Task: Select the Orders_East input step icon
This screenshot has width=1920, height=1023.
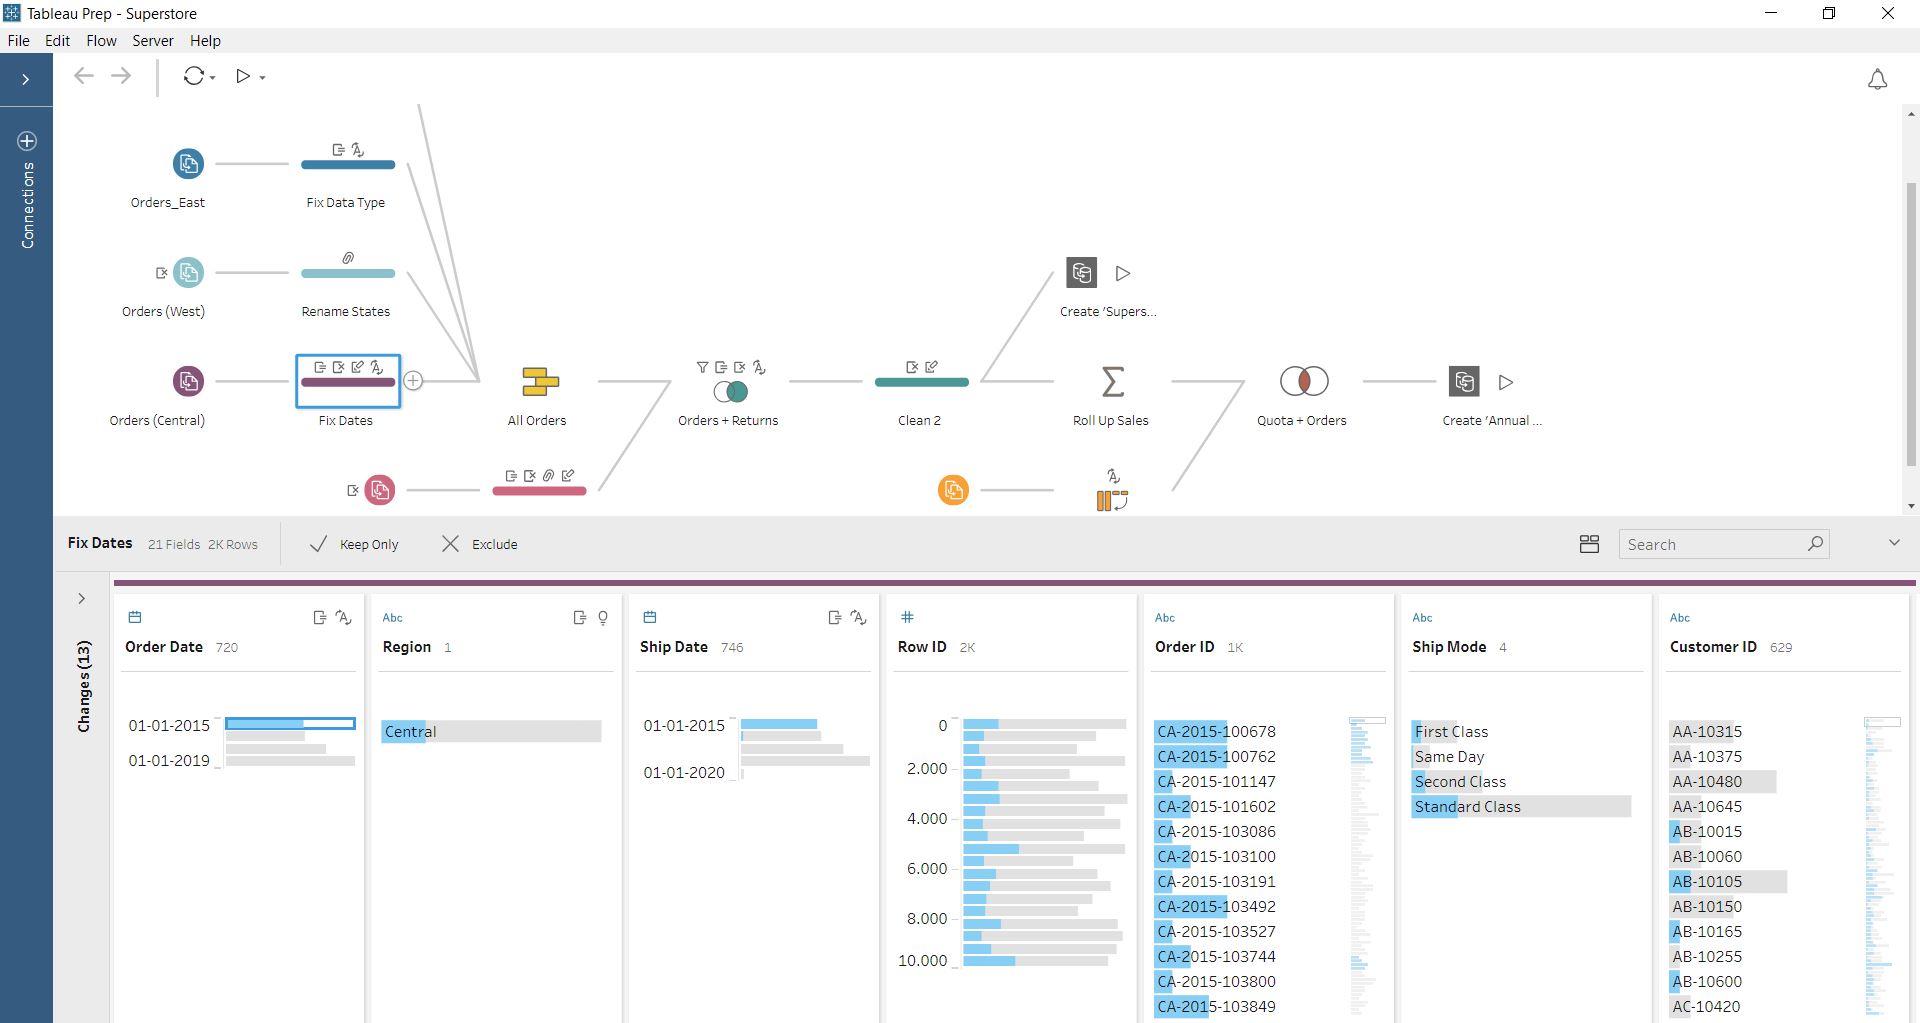Action: pyautogui.click(x=188, y=164)
